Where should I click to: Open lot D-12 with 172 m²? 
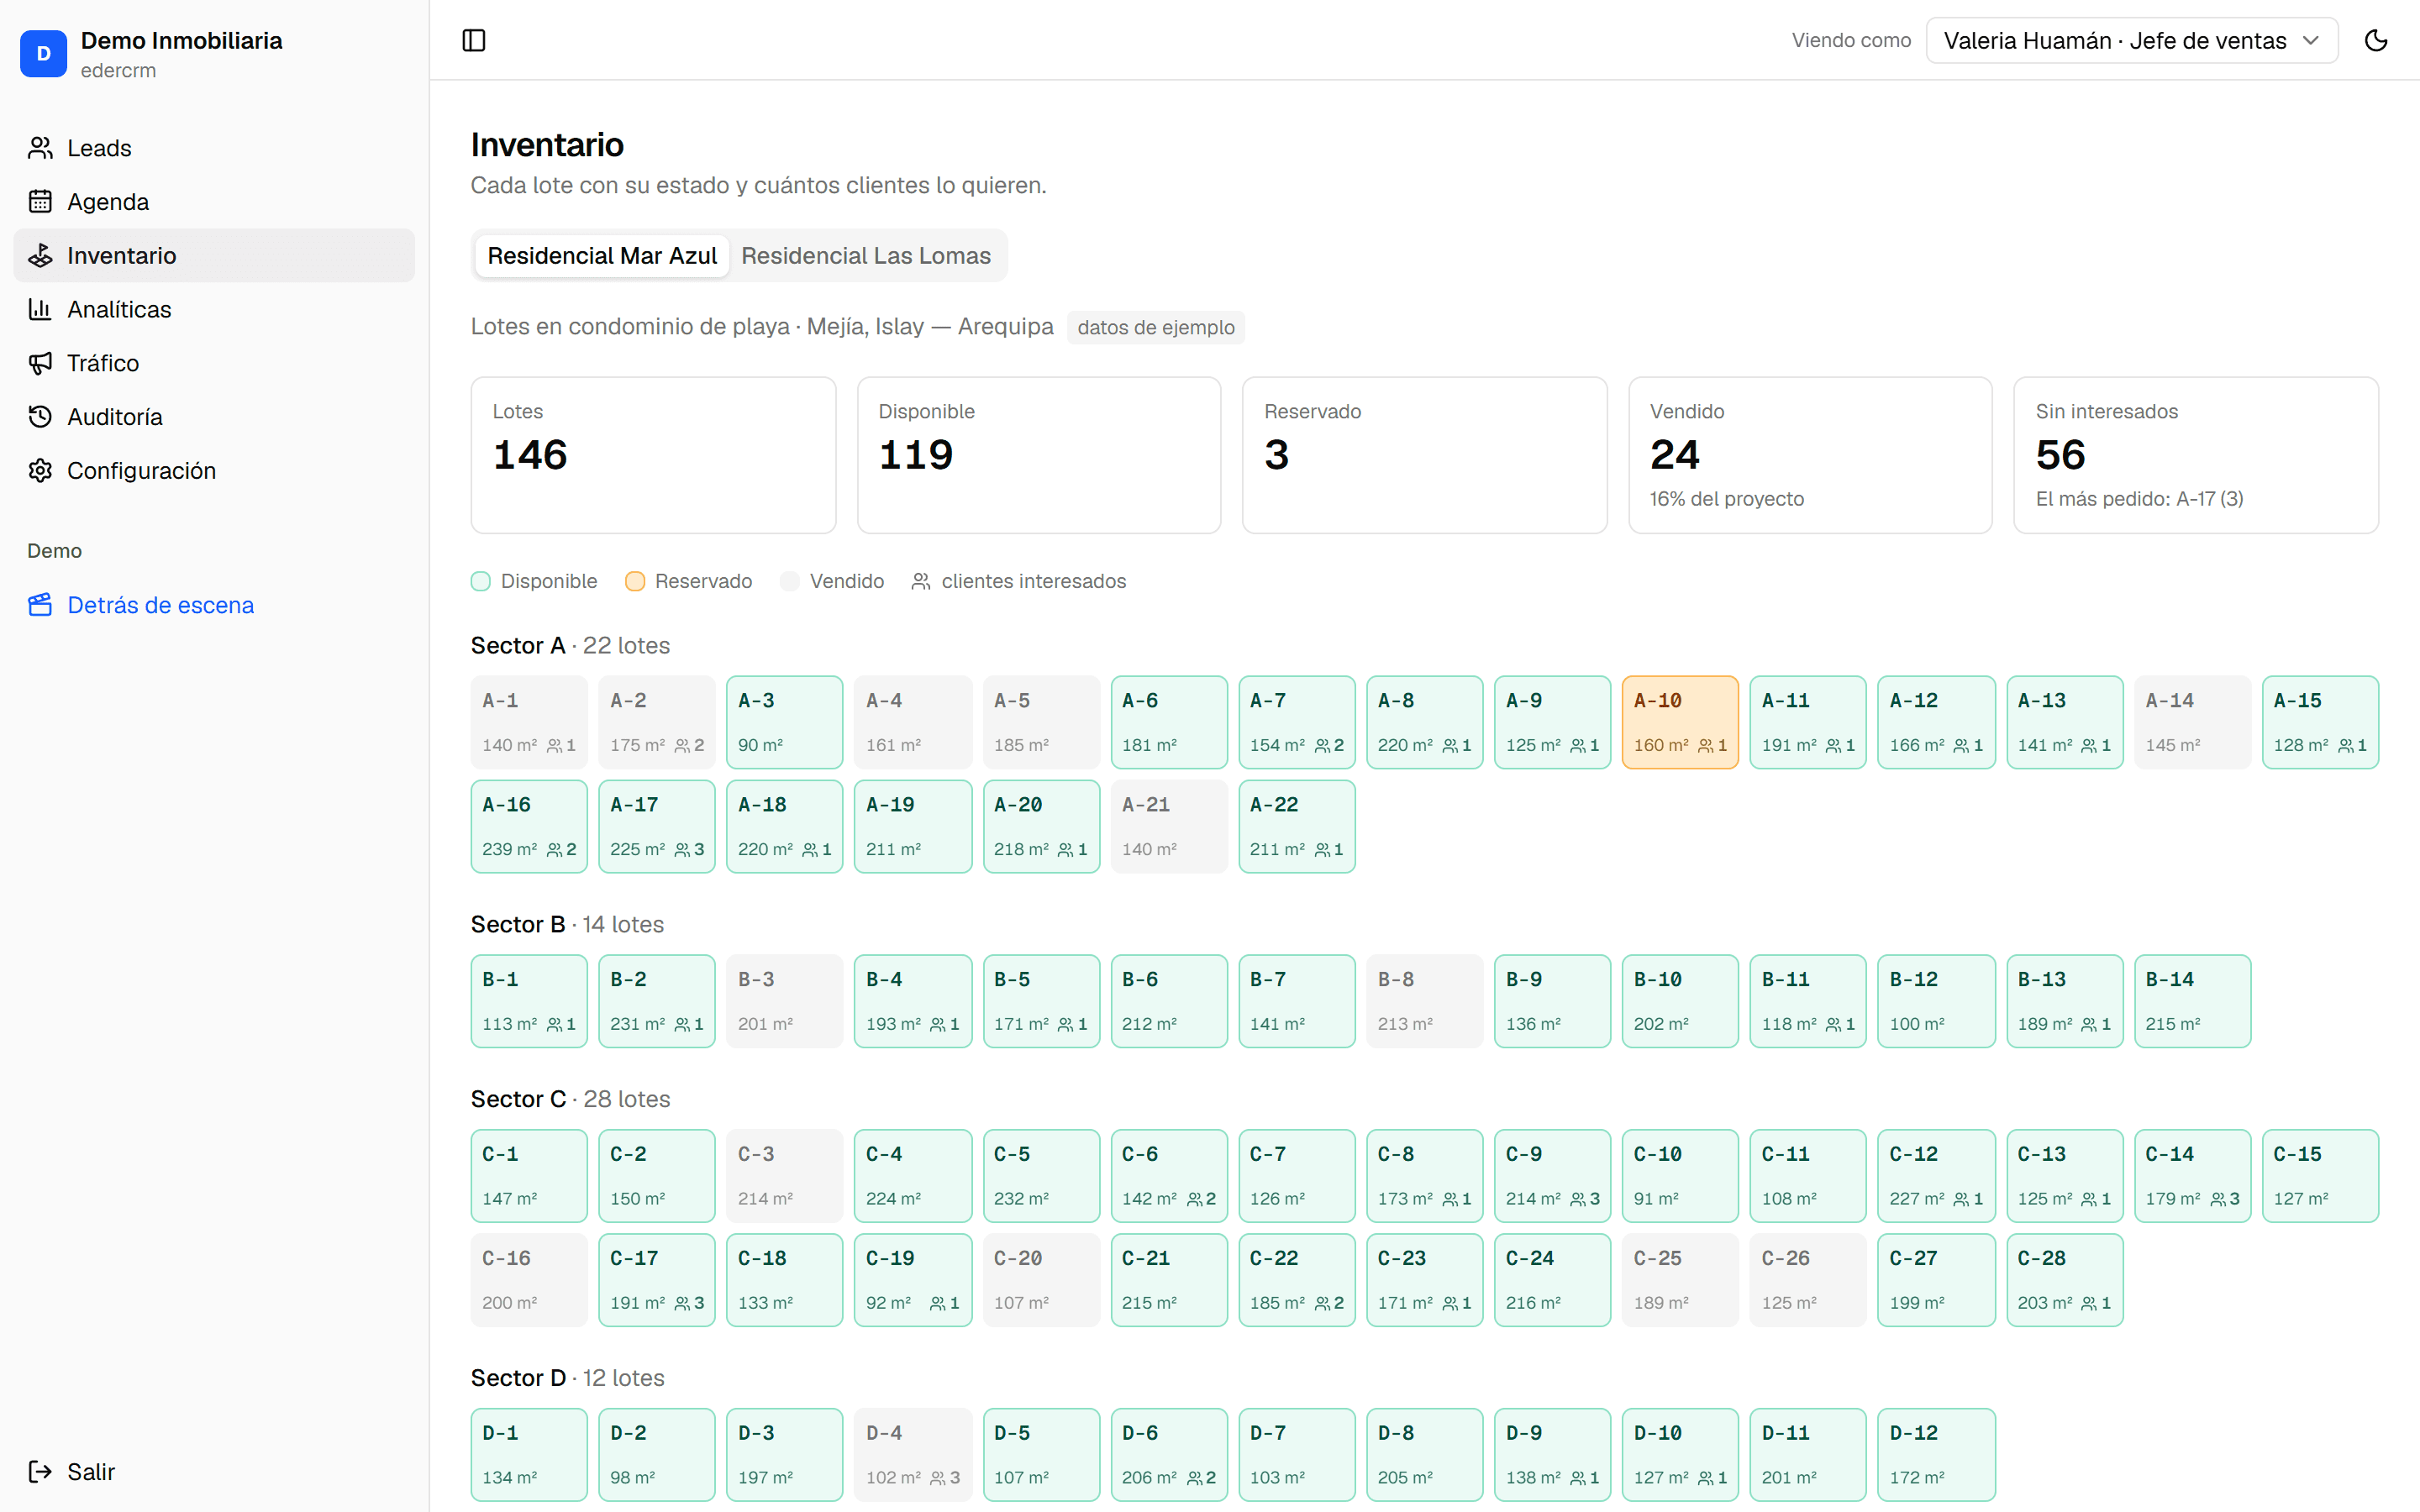tap(1937, 1455)
